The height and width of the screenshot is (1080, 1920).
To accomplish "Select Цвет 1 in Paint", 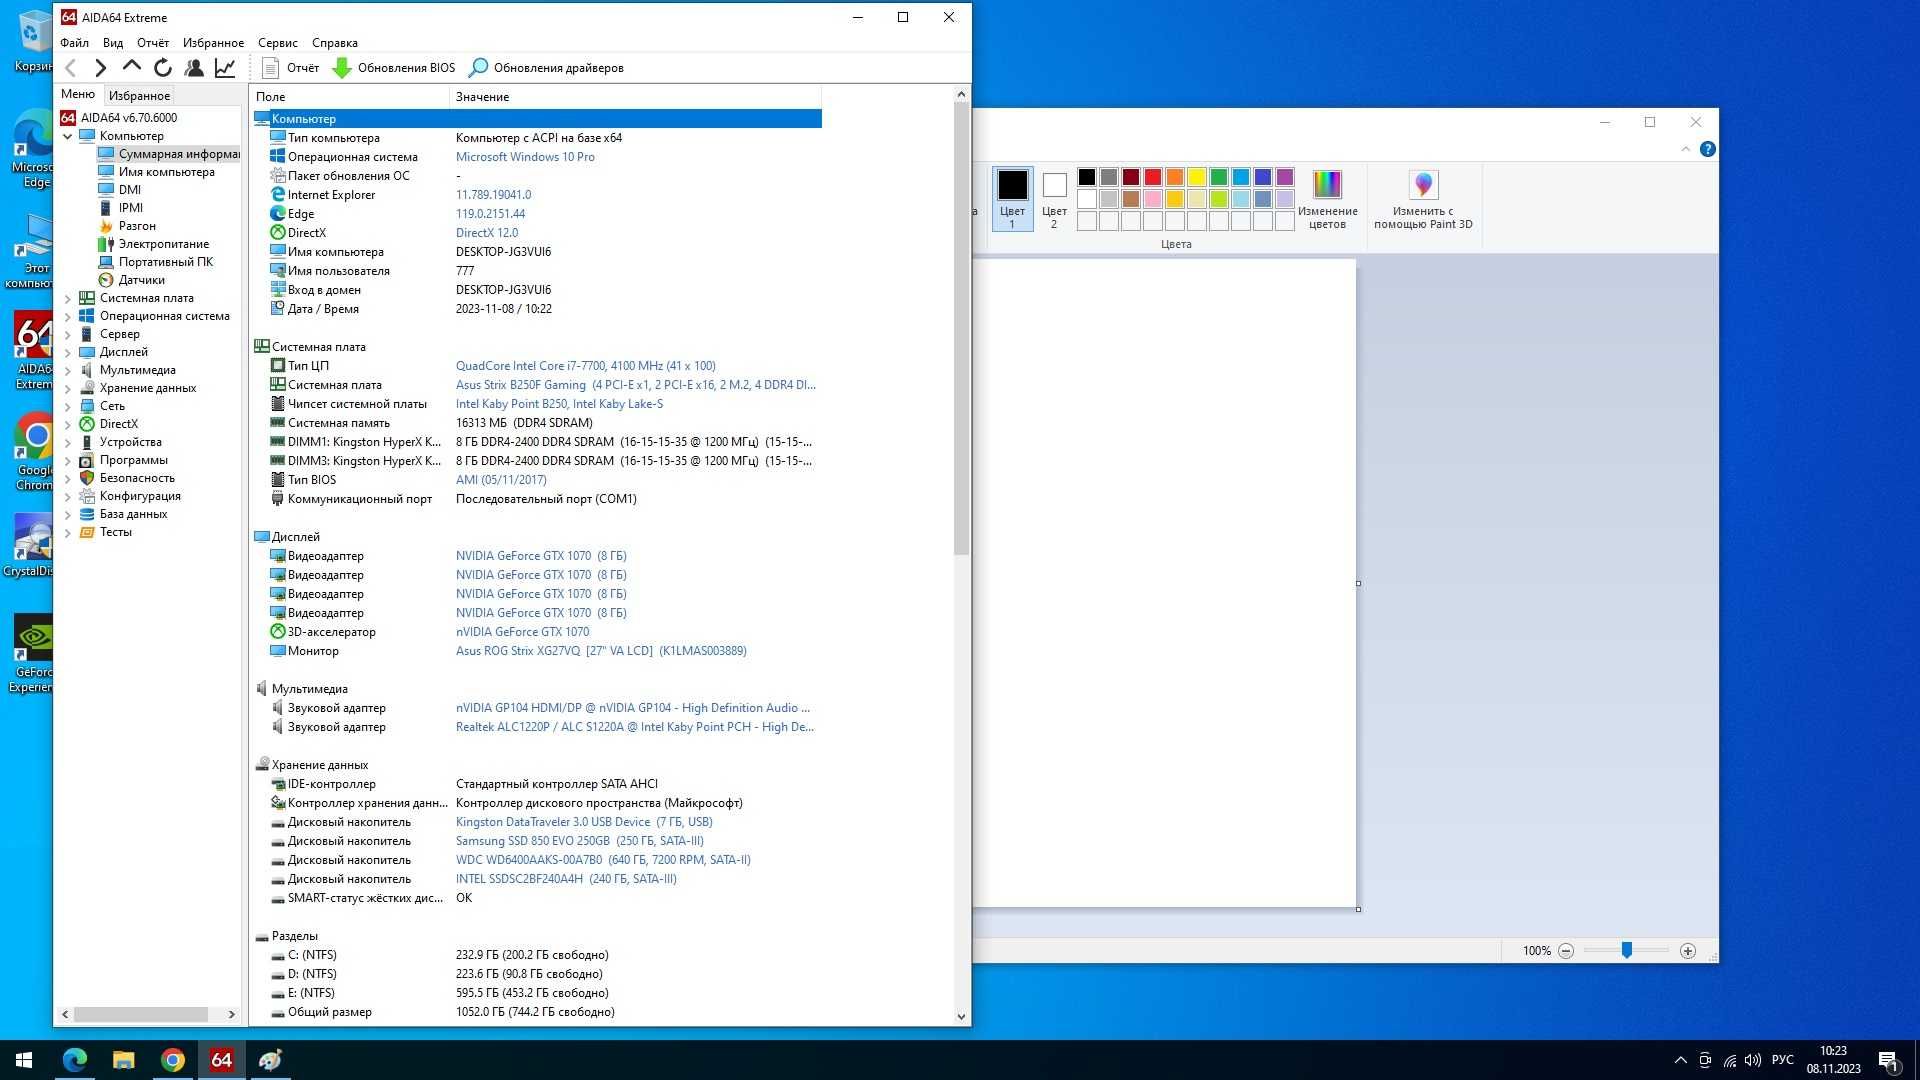I will [x=1012, y=199].
